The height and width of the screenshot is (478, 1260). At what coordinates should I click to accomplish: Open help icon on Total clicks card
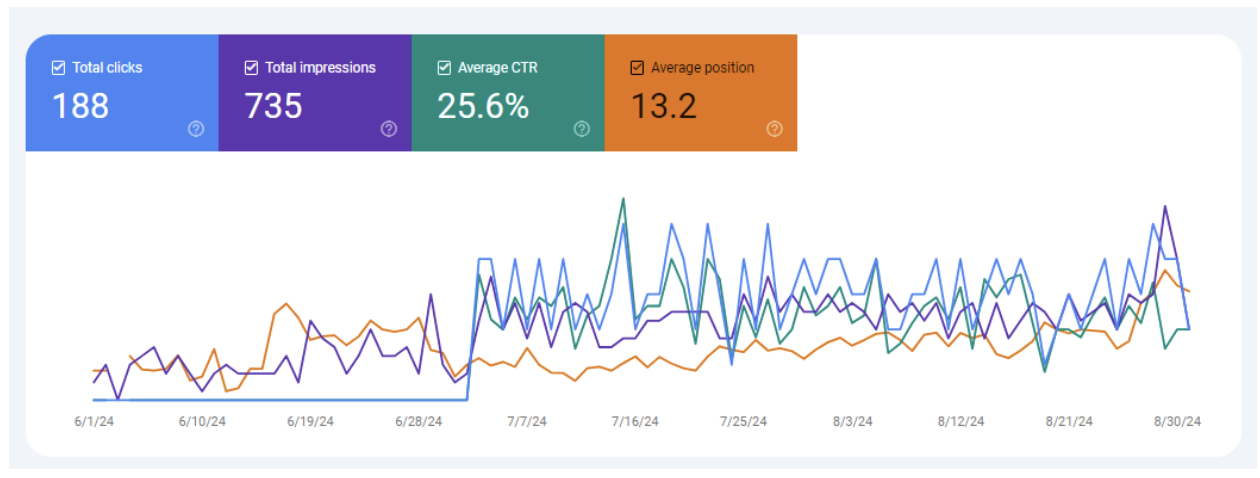pos(196,129)
